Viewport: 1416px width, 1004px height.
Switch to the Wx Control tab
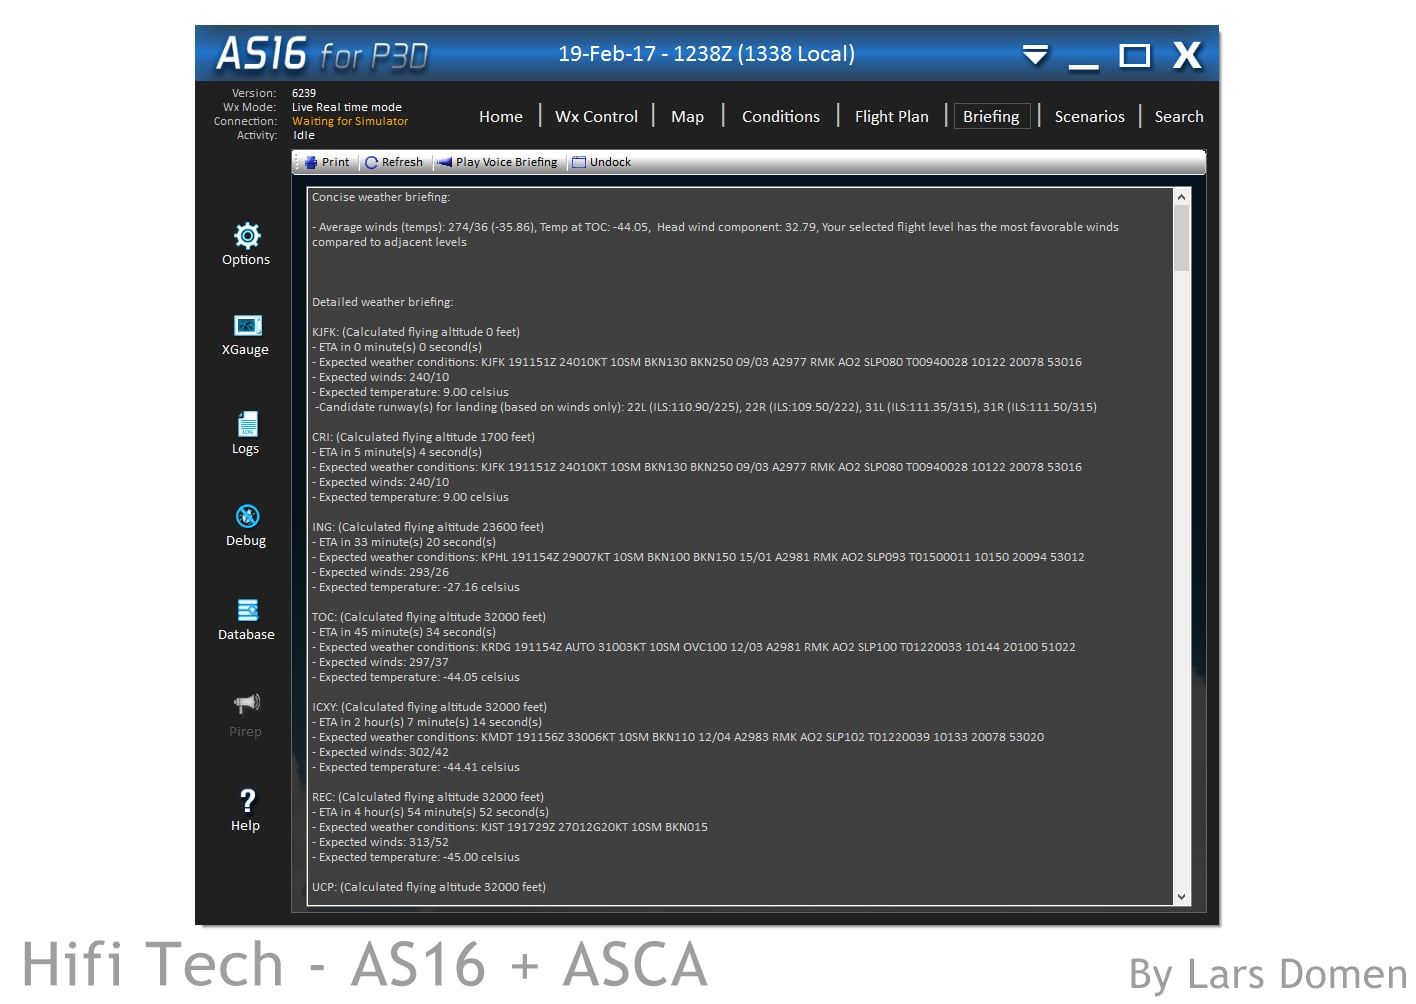pyautogui.click(x=596, y=117)
